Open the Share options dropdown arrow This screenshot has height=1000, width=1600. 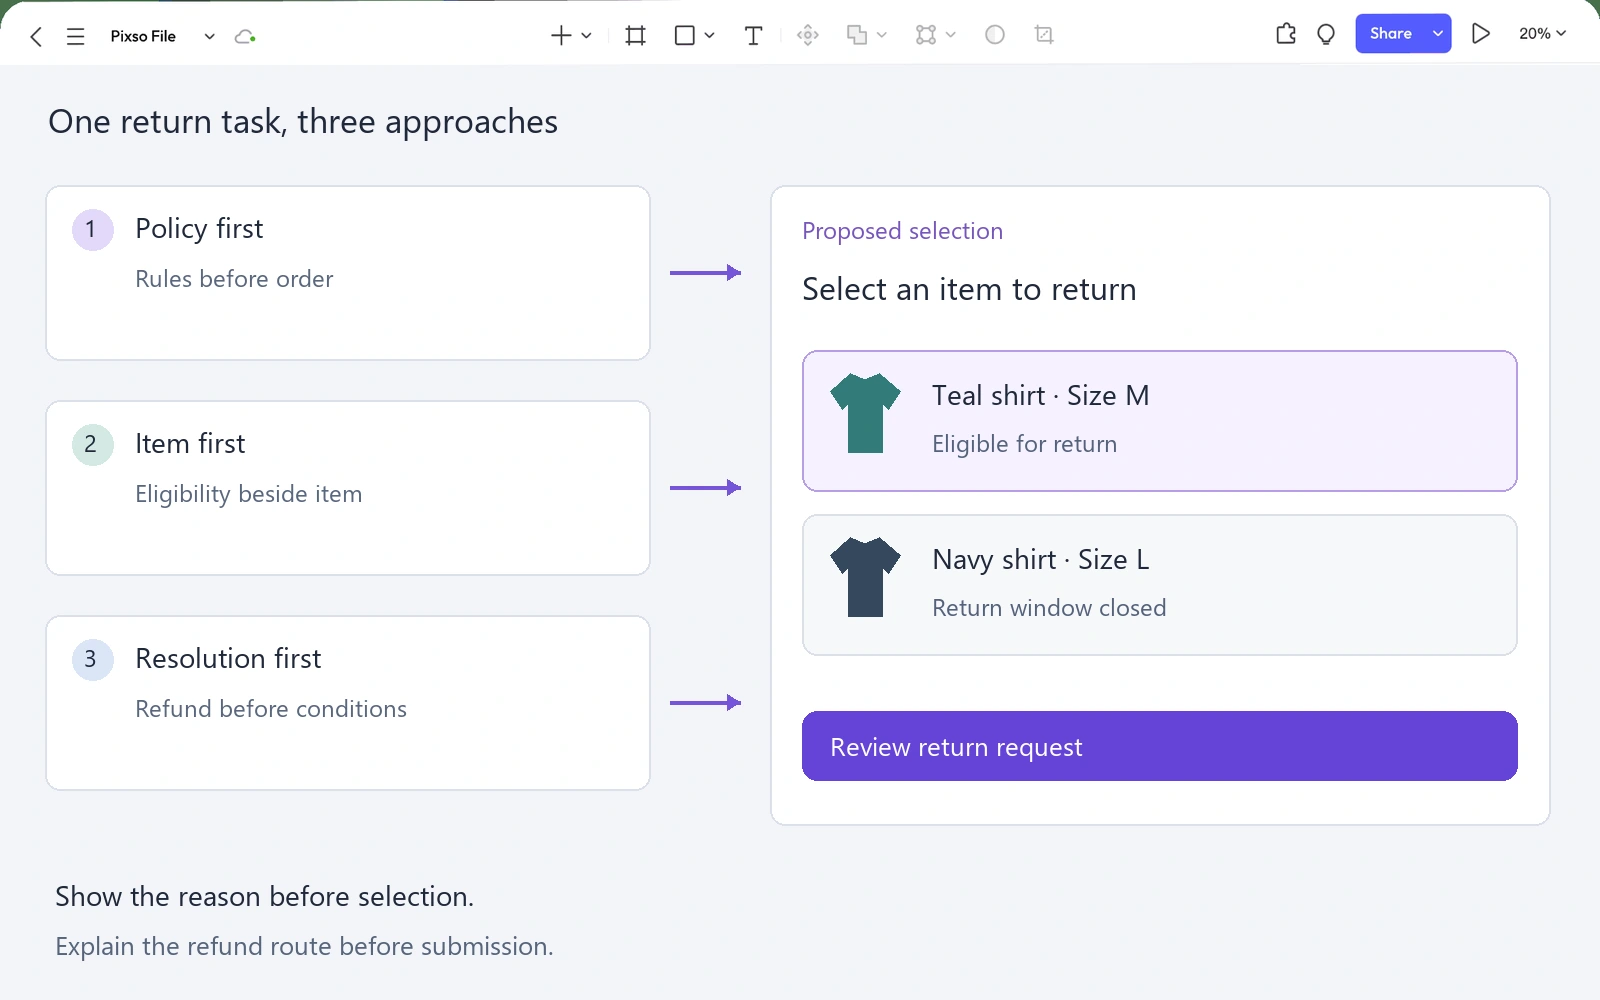[1438, 34]
